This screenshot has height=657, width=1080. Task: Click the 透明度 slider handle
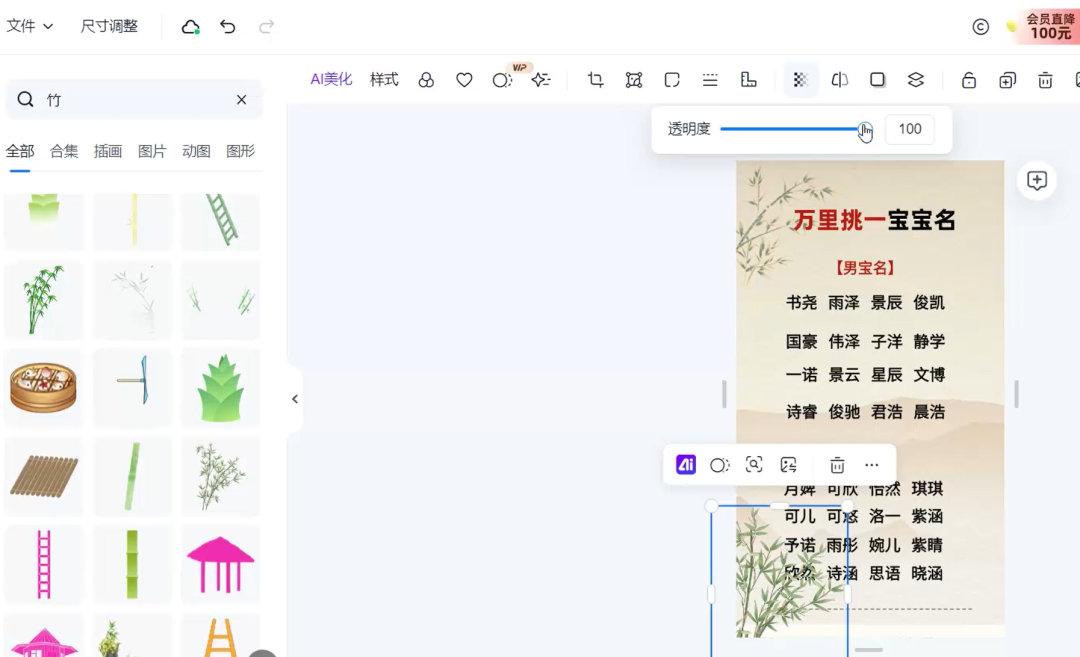(x=864, y=129)
